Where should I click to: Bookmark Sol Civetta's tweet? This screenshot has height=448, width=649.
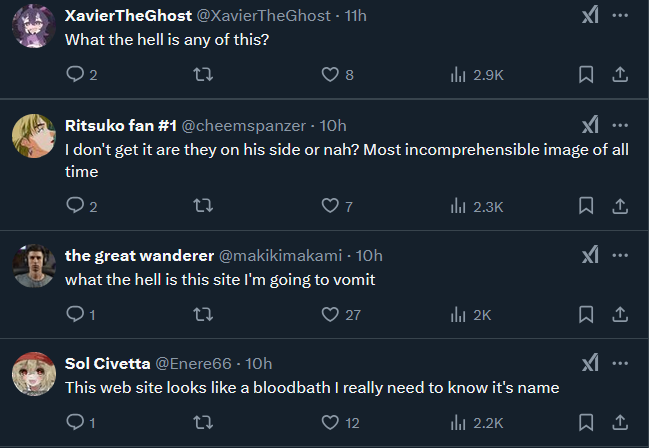click(586, 422)
